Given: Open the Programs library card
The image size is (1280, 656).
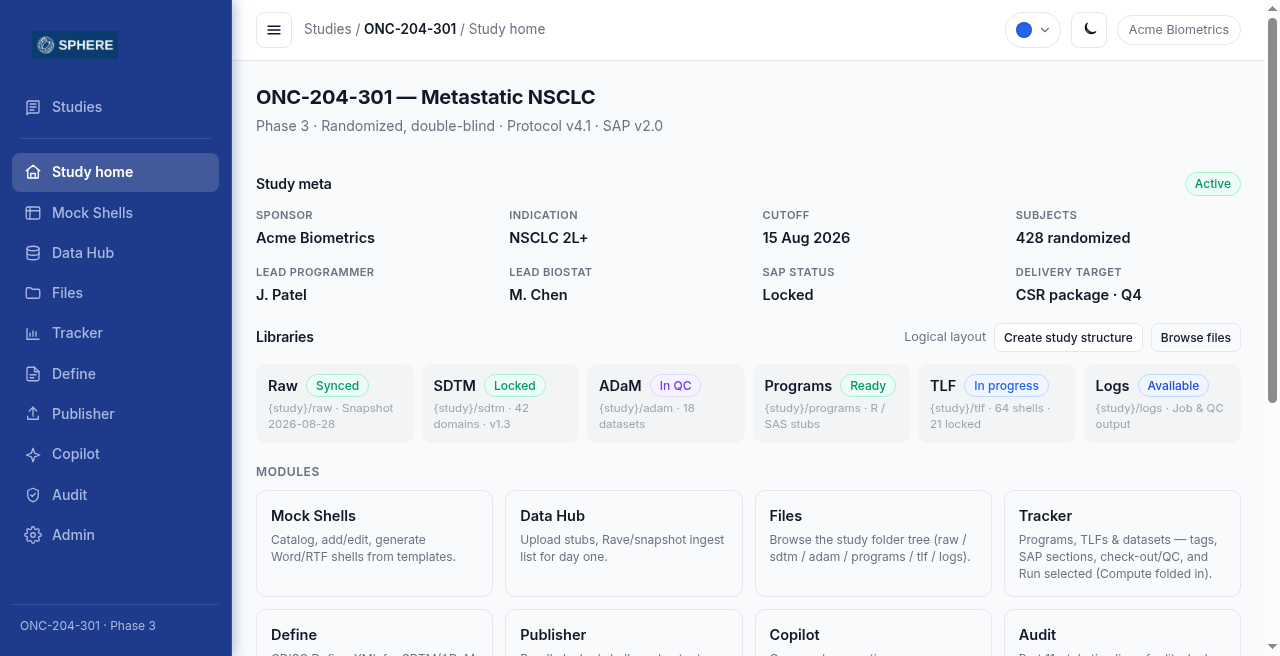Looking at the screenshot, I should pos(831,403).
